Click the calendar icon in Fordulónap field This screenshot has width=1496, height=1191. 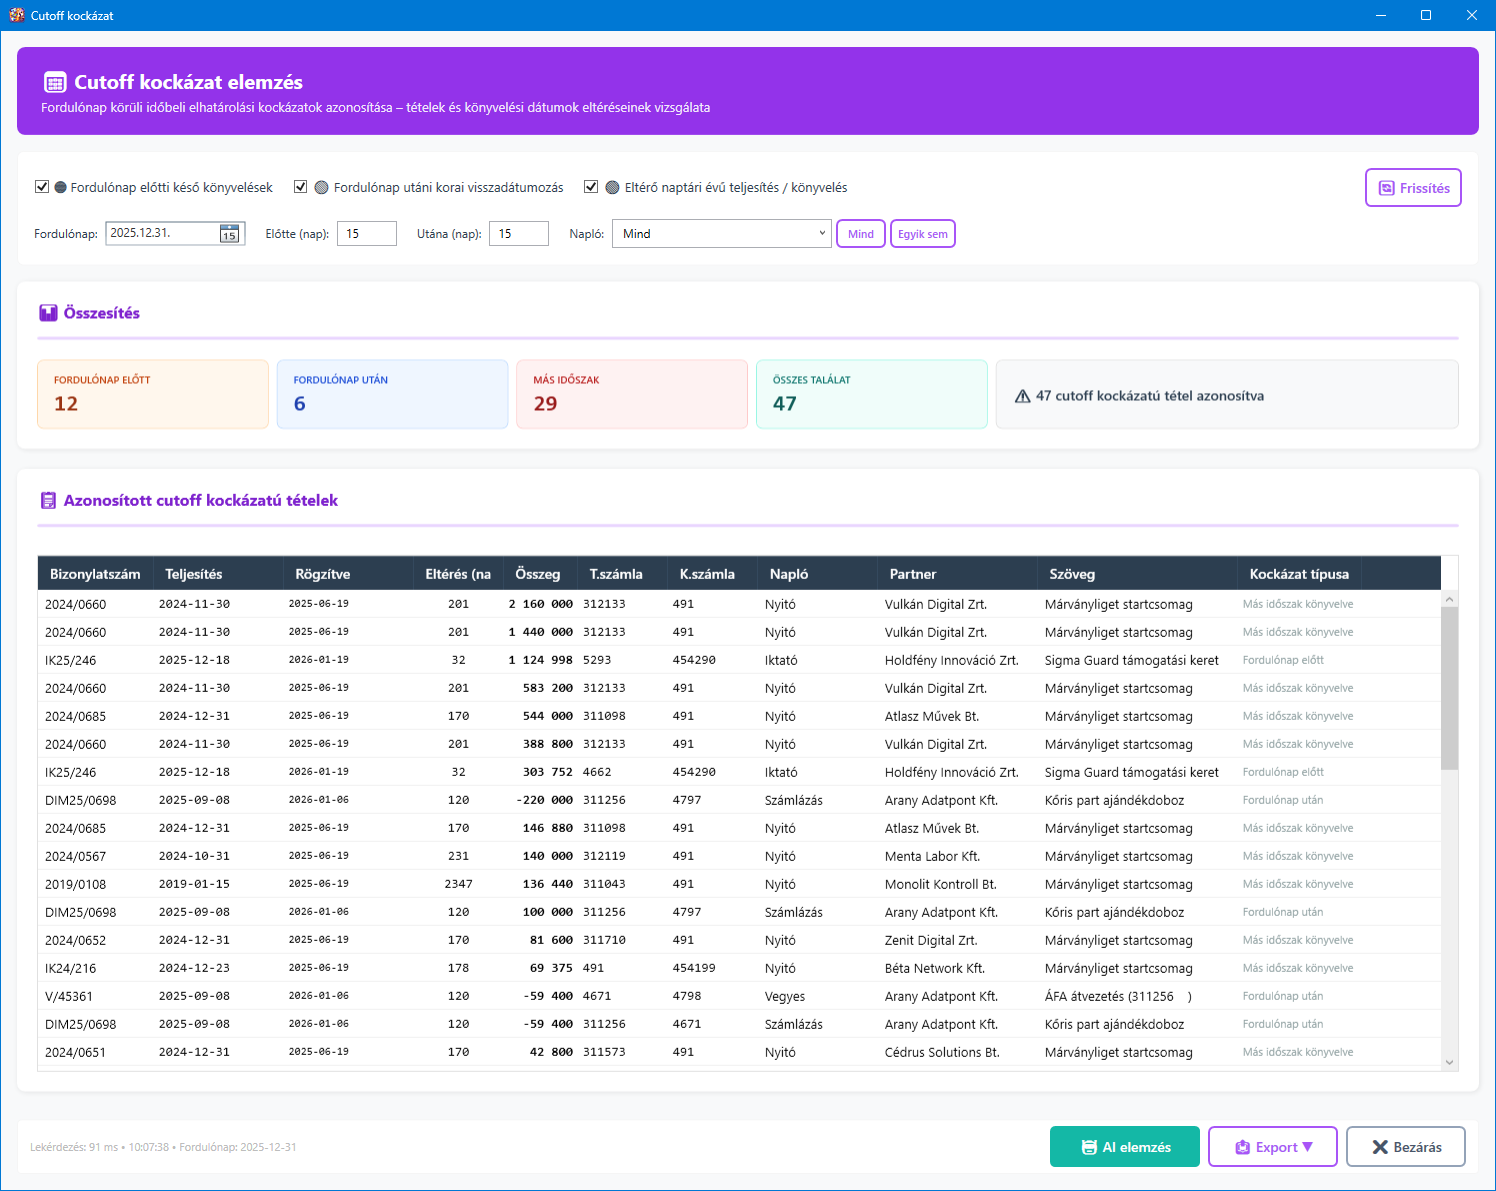click(x=229, y=234)
